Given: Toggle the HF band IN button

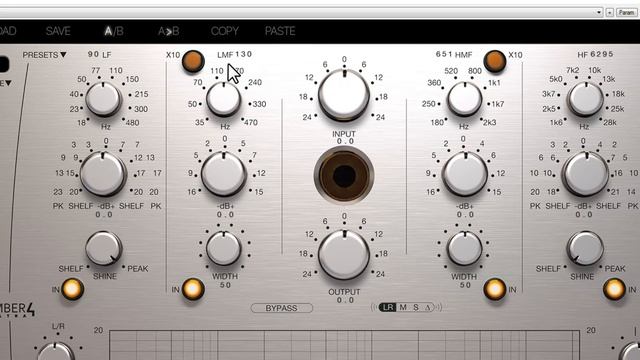Looking at the screenshot, I should coord(614,289).
